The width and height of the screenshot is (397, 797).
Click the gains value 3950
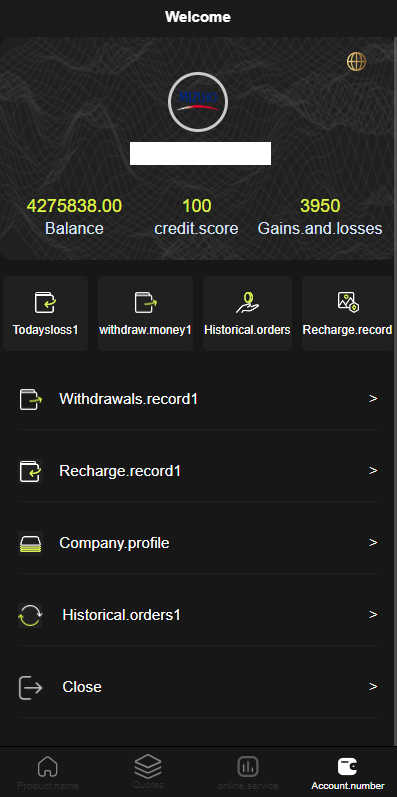point(320,206)
